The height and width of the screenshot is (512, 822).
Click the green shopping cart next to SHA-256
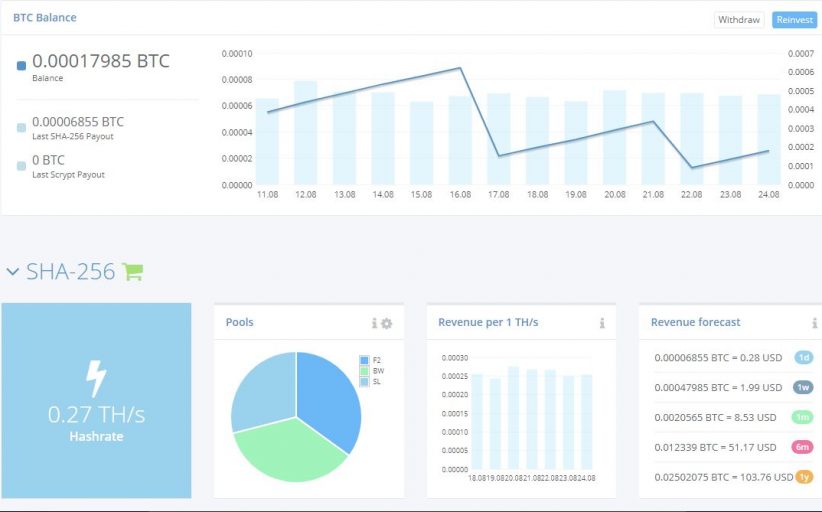pos(132,271)
